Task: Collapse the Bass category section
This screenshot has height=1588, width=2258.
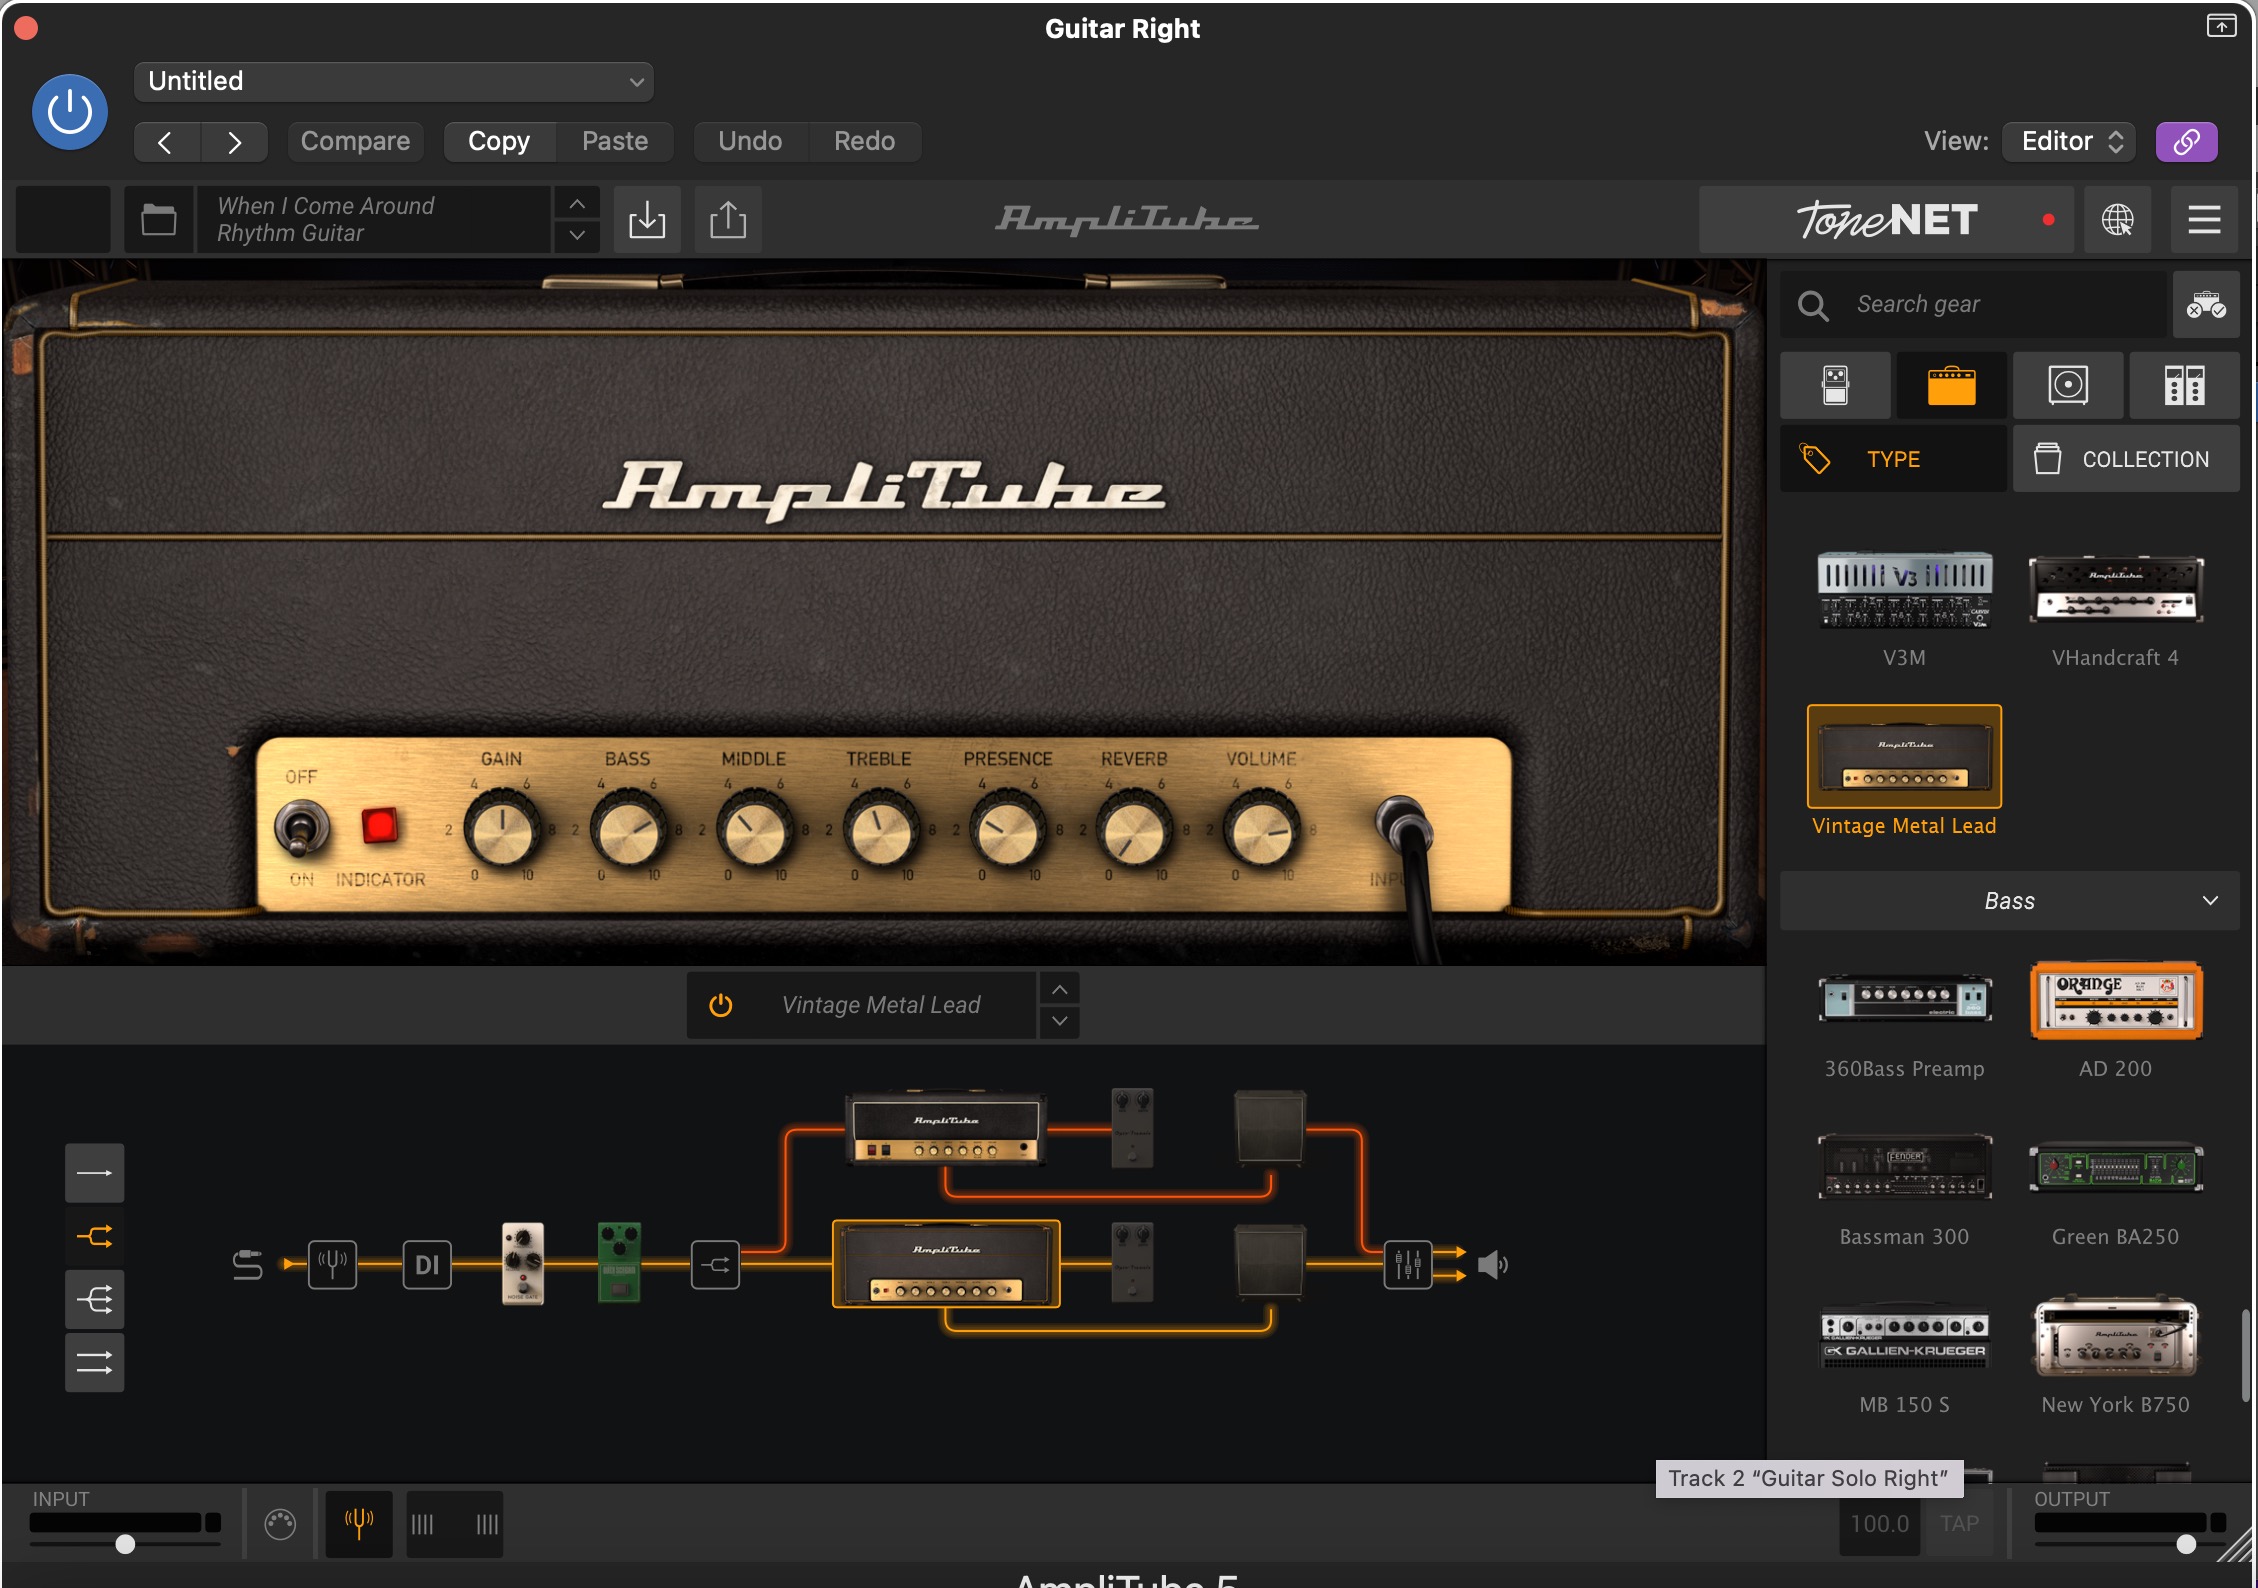Action: pos(2010,901)
